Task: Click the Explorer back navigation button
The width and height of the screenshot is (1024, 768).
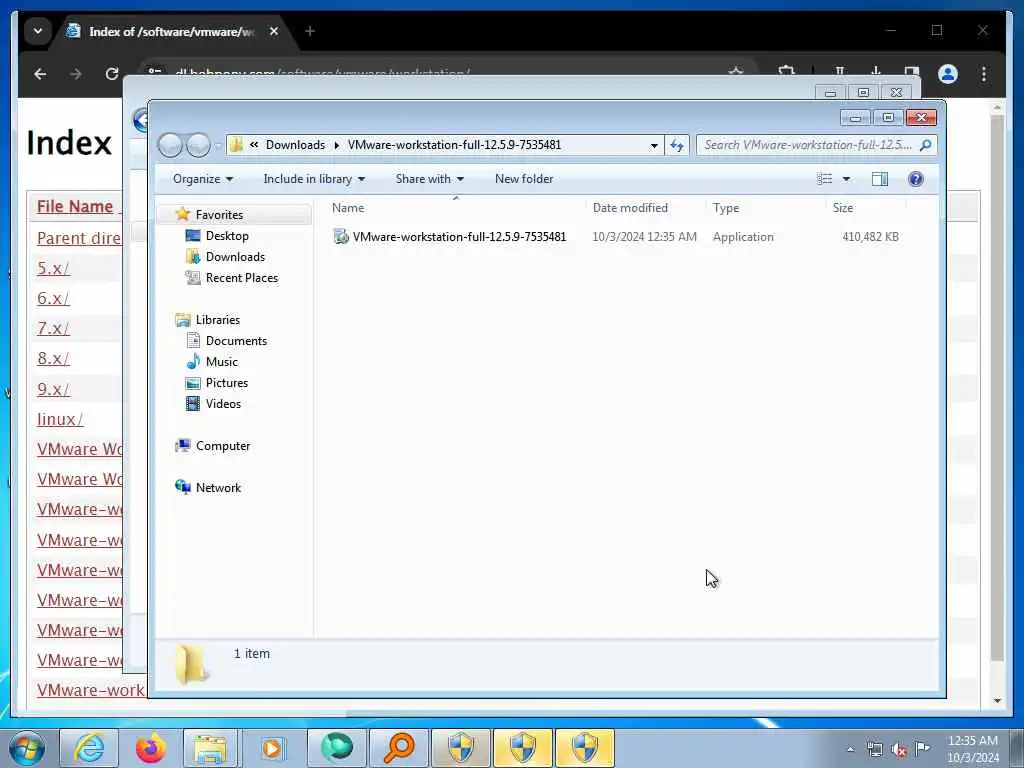Action: (x=170, y=145)
